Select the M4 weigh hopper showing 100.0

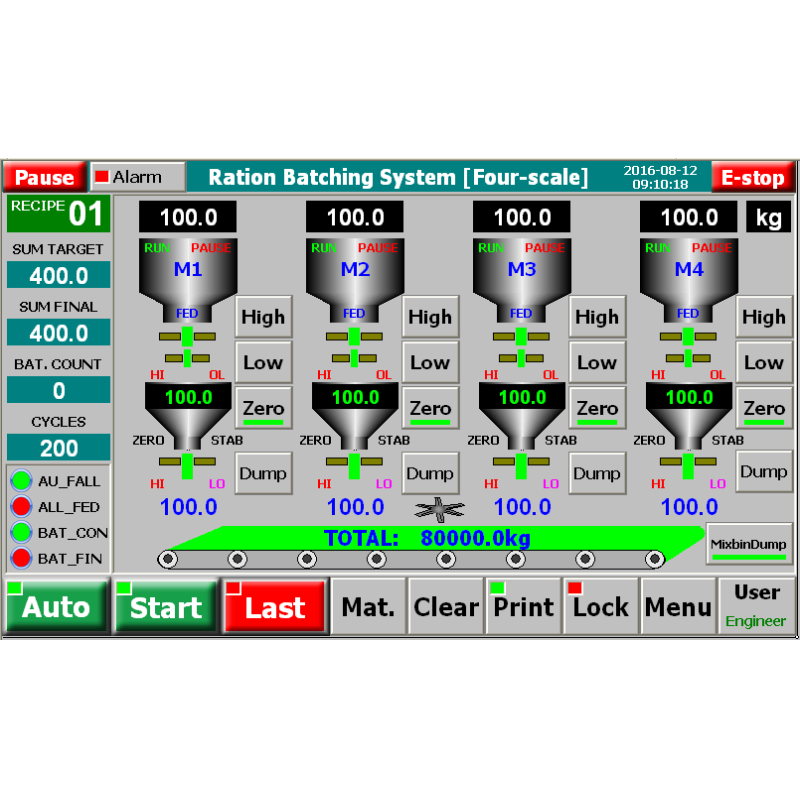[x=689, y=415]
